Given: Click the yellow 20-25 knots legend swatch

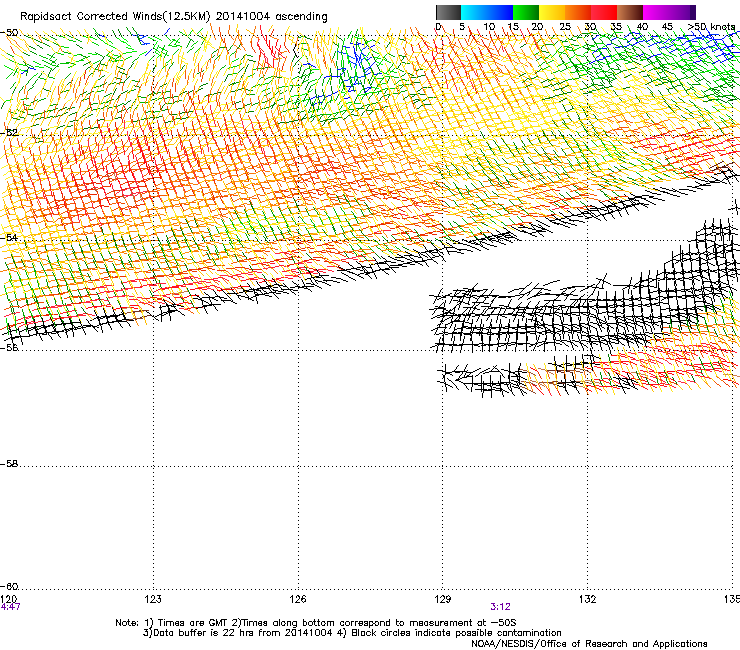Looking at the screenshot, I should coord(552,12).
